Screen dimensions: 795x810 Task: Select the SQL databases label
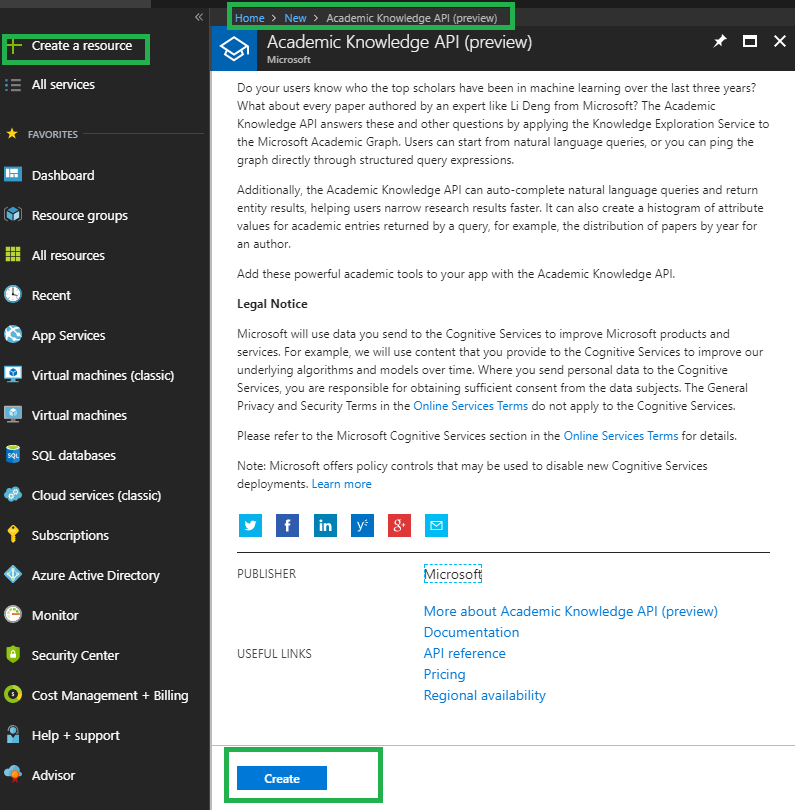click(73, 455)
